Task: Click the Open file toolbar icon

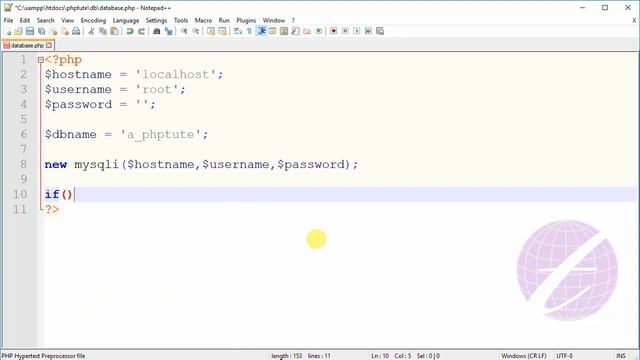Action: point(18,31)
